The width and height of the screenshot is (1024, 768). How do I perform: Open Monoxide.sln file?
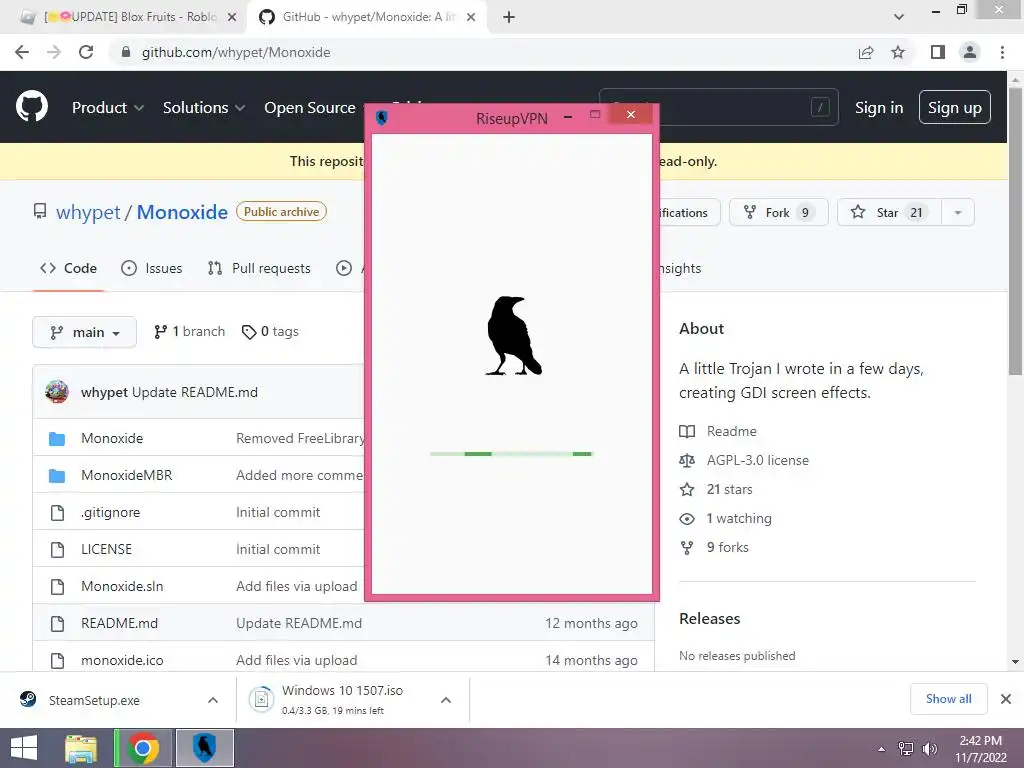pyautogui.click(x=122, y=586)
